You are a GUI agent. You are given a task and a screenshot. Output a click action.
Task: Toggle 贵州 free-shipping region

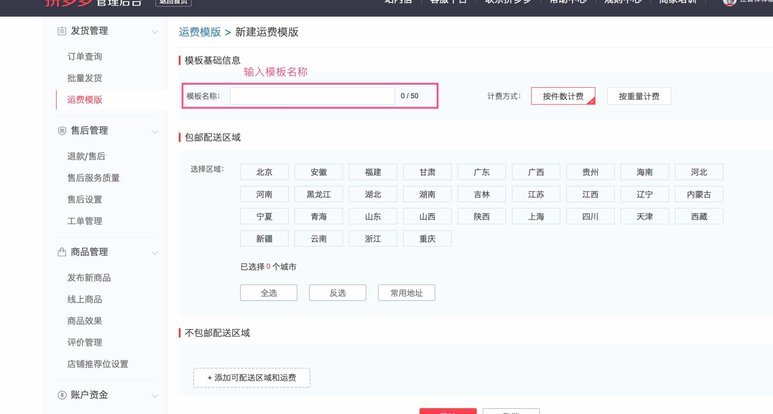click(590, 172)
